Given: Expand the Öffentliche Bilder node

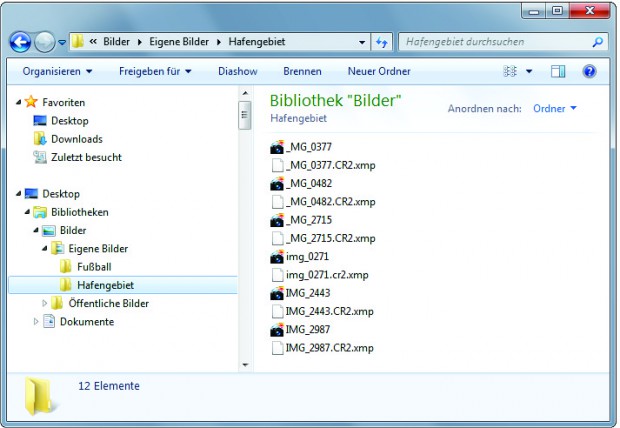Looking at the screenshot, I should (x=44, y=303).
